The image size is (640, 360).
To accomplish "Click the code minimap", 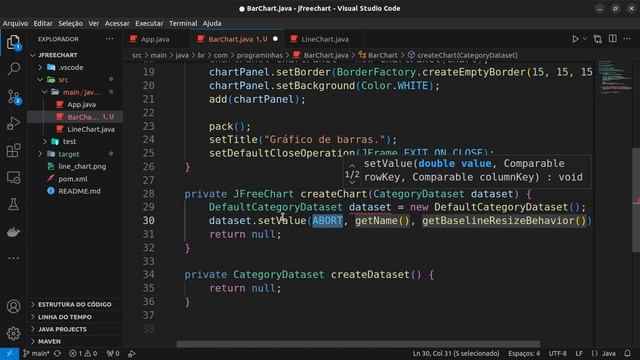I will tap(614, 78).
